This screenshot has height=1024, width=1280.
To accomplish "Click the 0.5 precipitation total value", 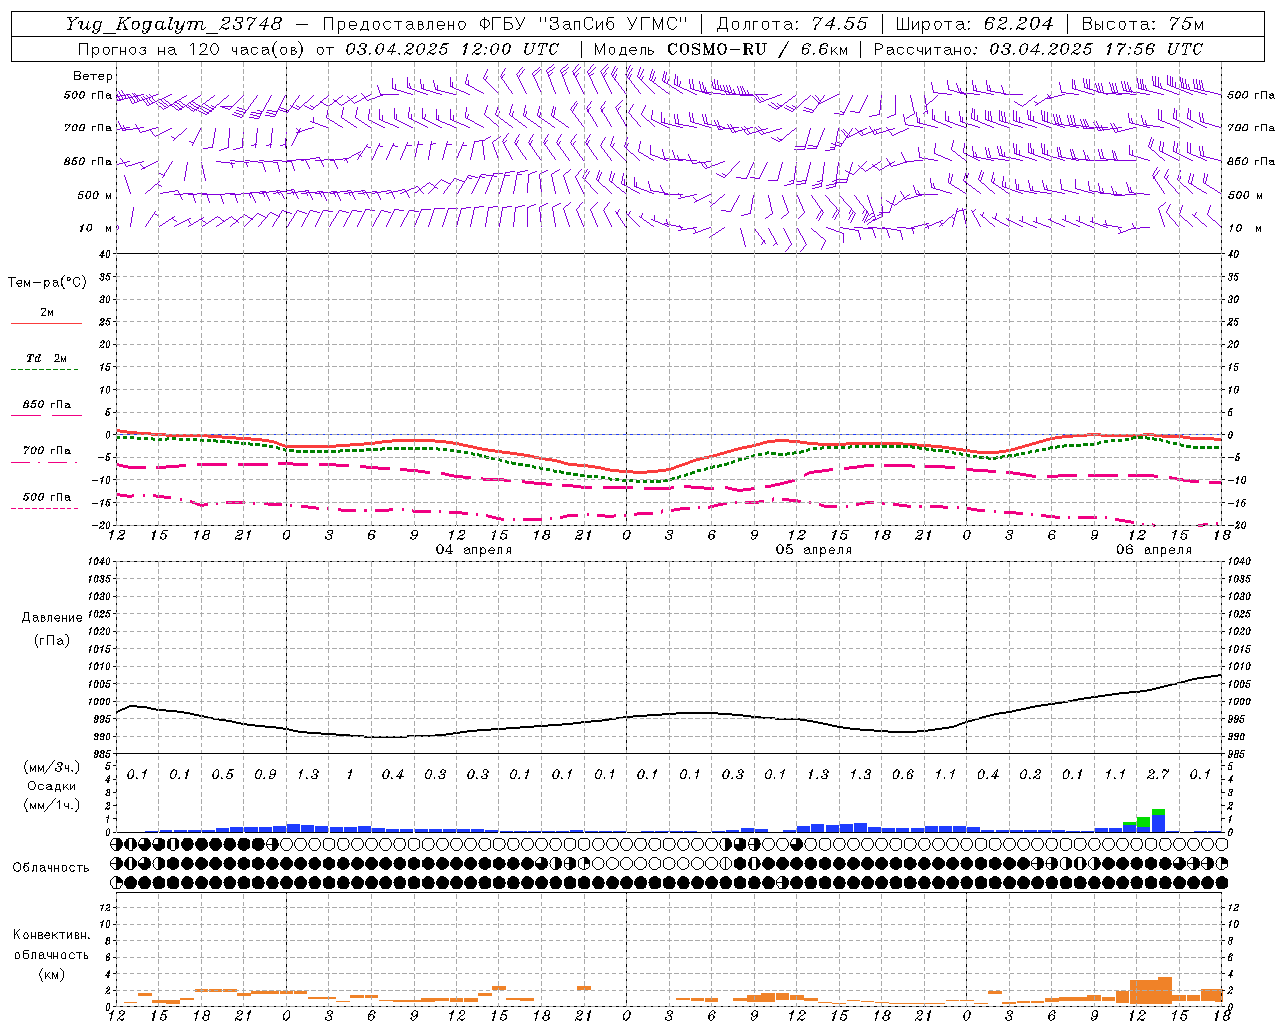I will [223, 775].
